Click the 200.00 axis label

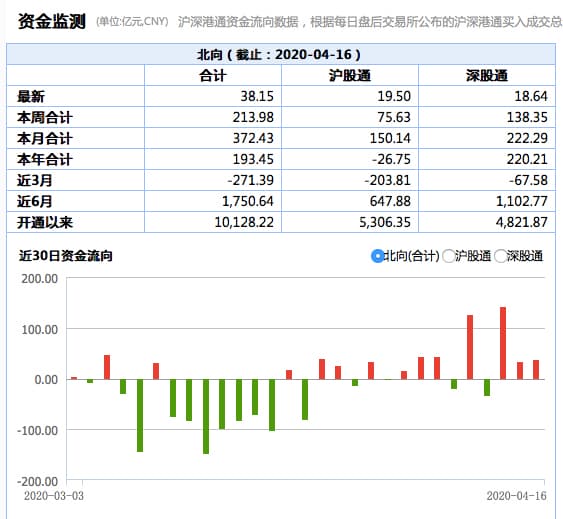pyautogui.click(x=39, y=279)
